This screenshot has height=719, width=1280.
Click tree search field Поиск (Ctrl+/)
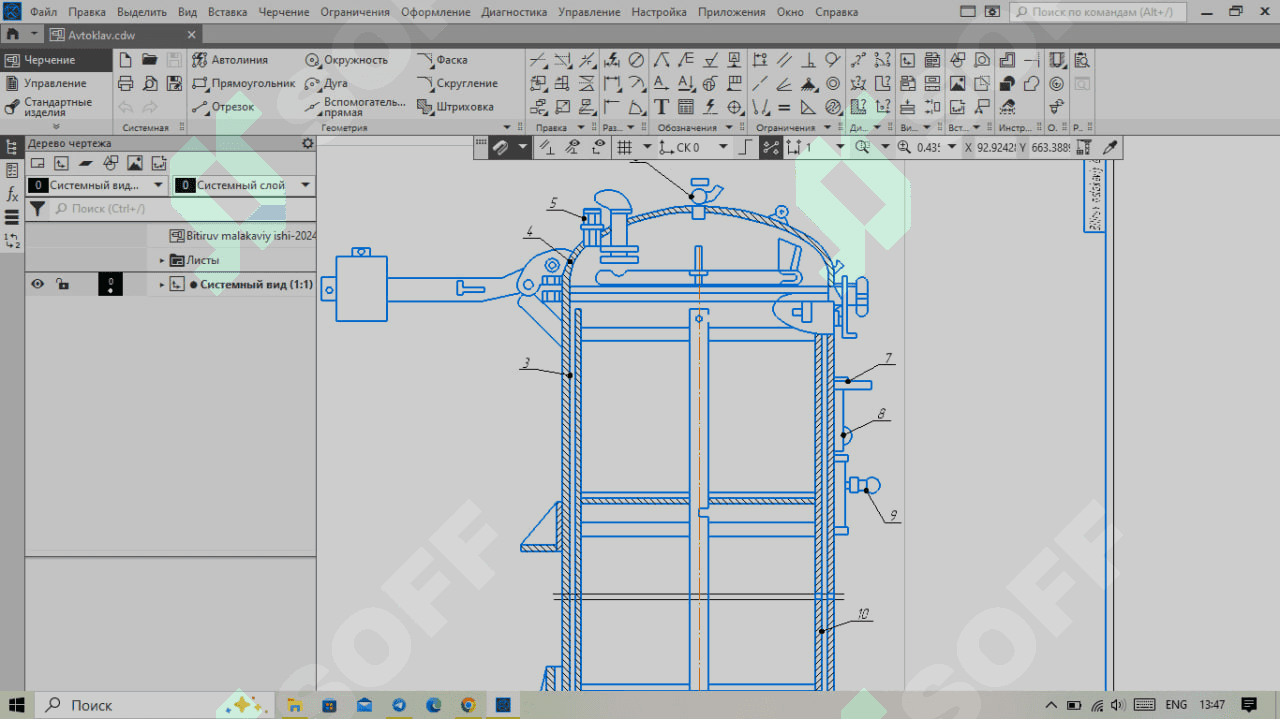point(183,208)
